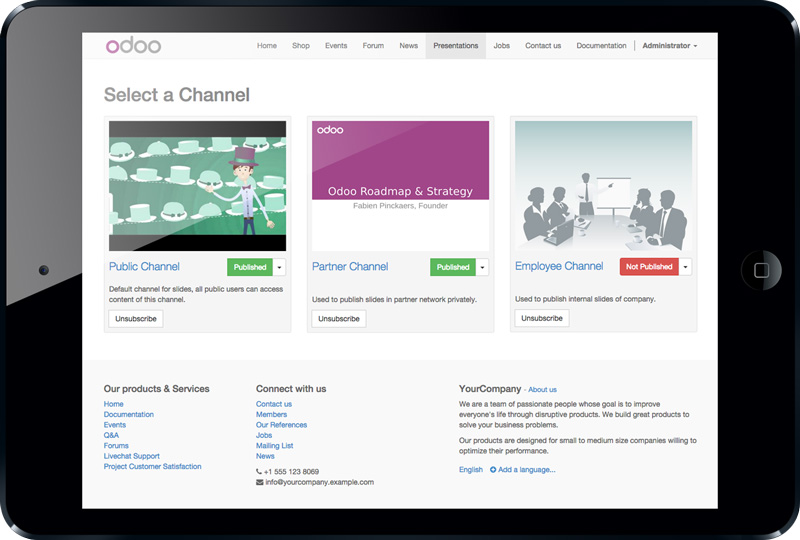The width and height of the screenshot is (800, 540).
Task: Unsubscribe from the Public Channel
Action: 136,318
